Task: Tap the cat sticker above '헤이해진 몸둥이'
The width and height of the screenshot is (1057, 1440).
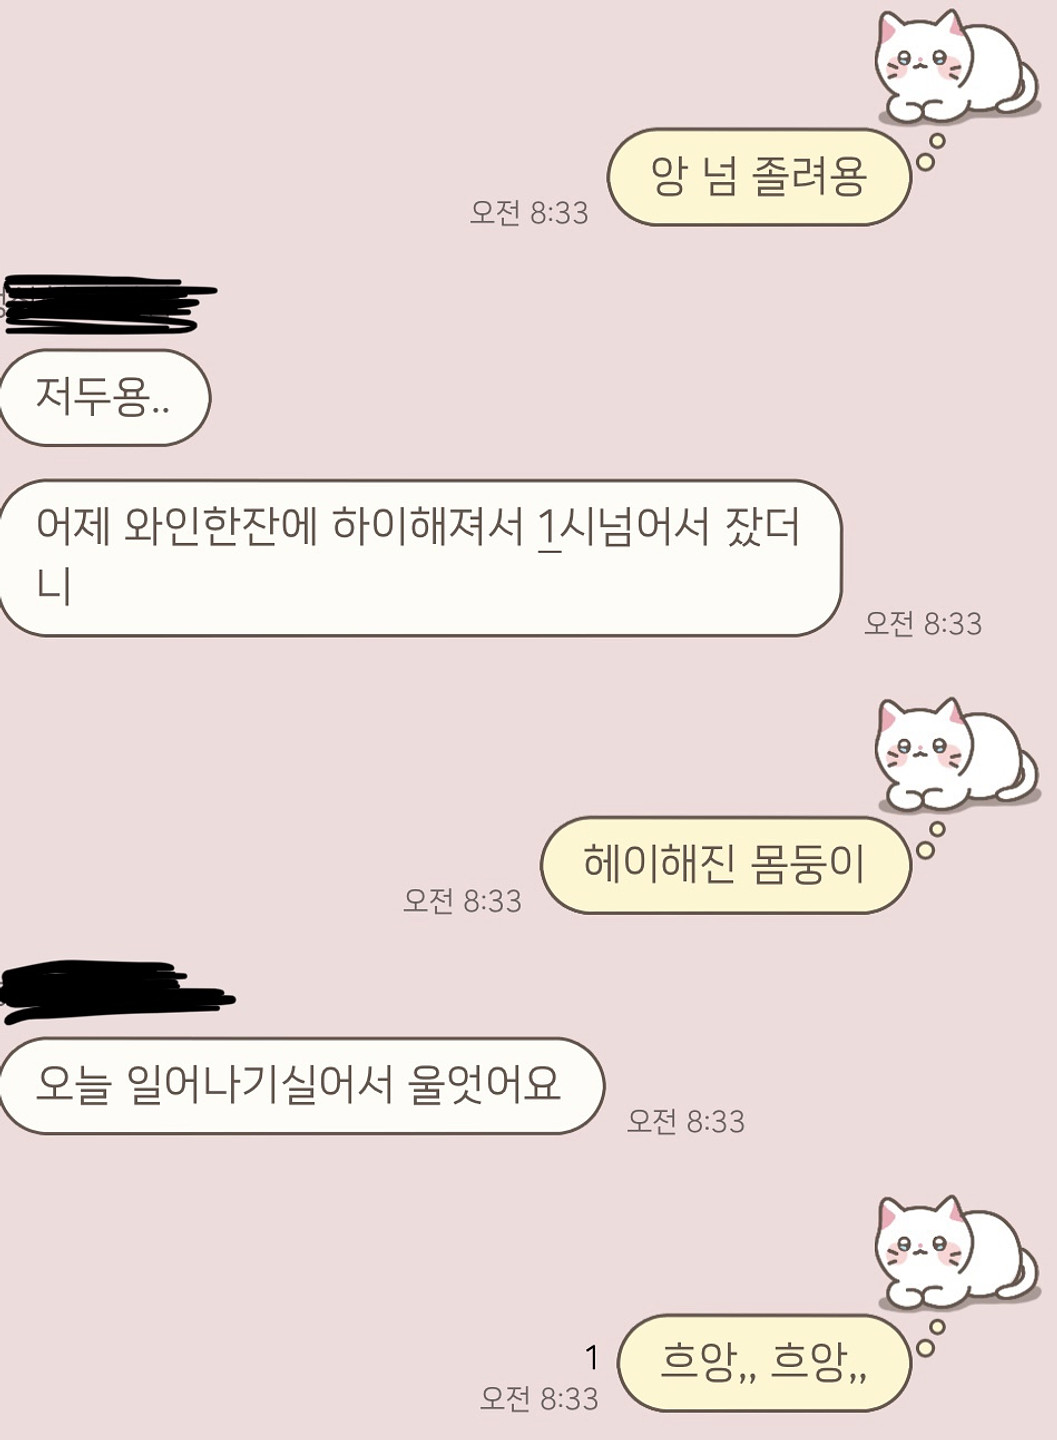Action: (x=956, y=755)
